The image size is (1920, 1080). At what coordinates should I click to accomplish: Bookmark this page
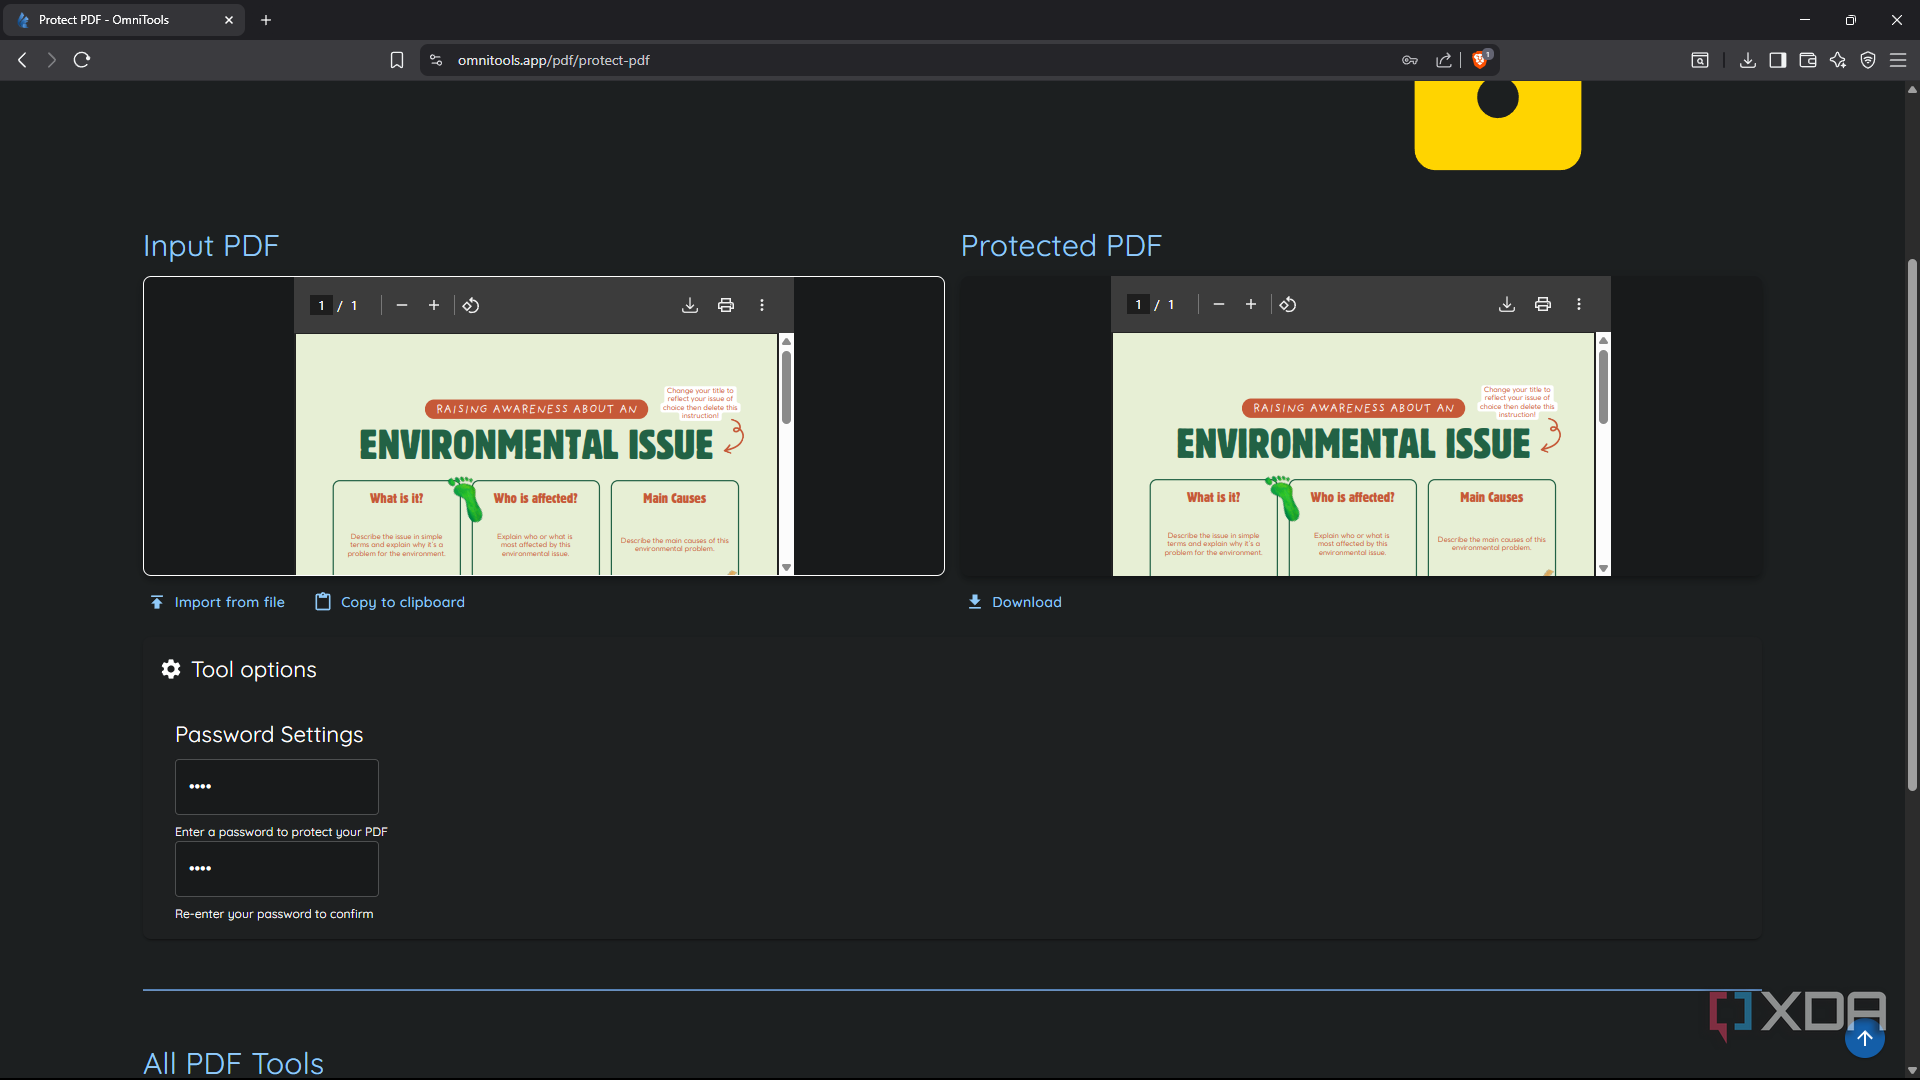397,60
